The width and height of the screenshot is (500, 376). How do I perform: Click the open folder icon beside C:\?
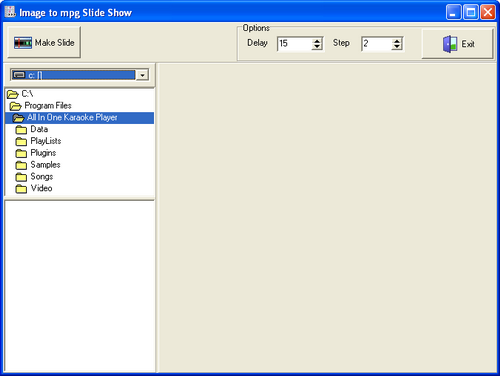(12, 94)
